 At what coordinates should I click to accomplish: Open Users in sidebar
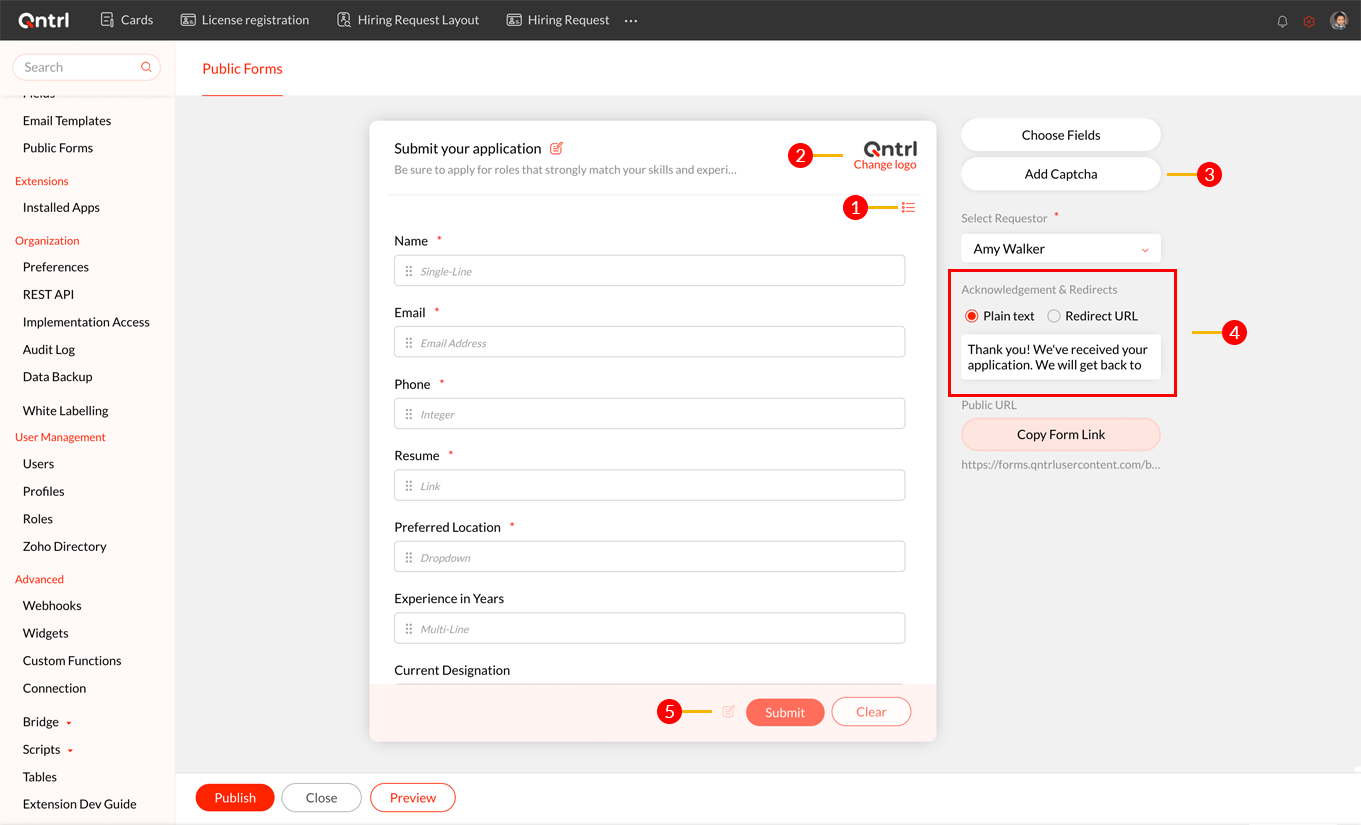pos(38,464)
